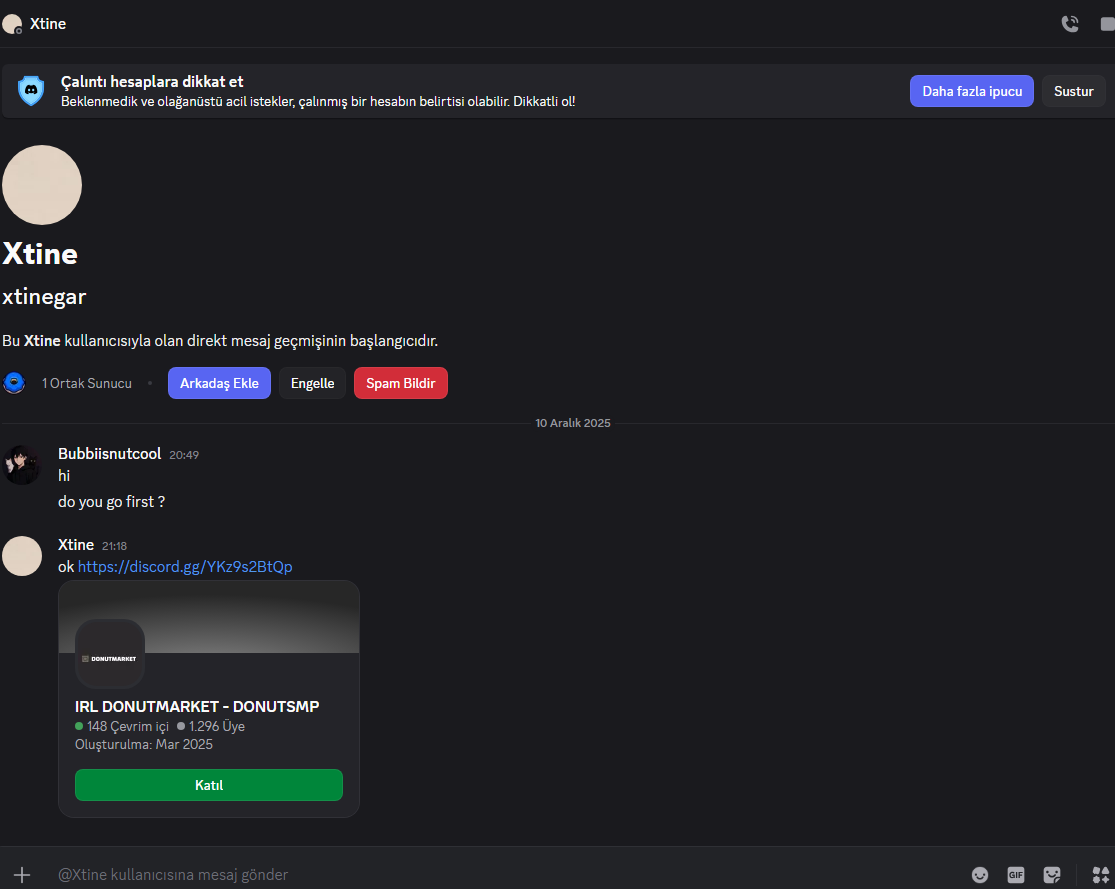Open the emoji picker
The width and height of the screenshot is (1115, 889).
pyautogui.click(x=980, y=875)
